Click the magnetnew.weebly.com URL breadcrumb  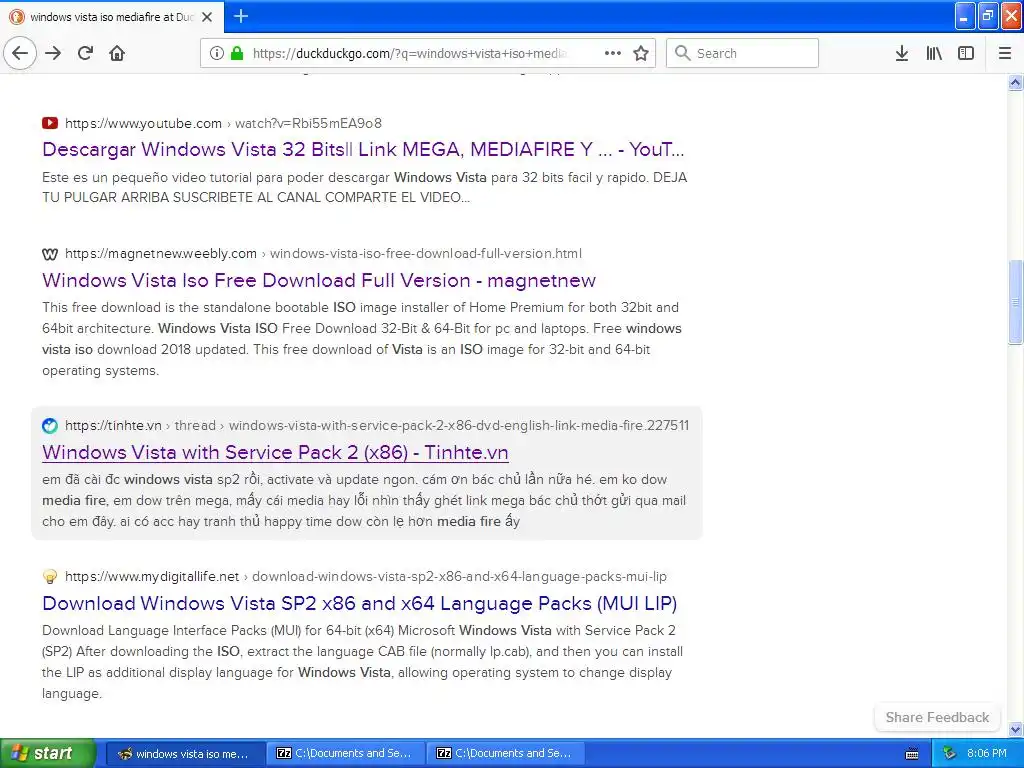[323, 253]
